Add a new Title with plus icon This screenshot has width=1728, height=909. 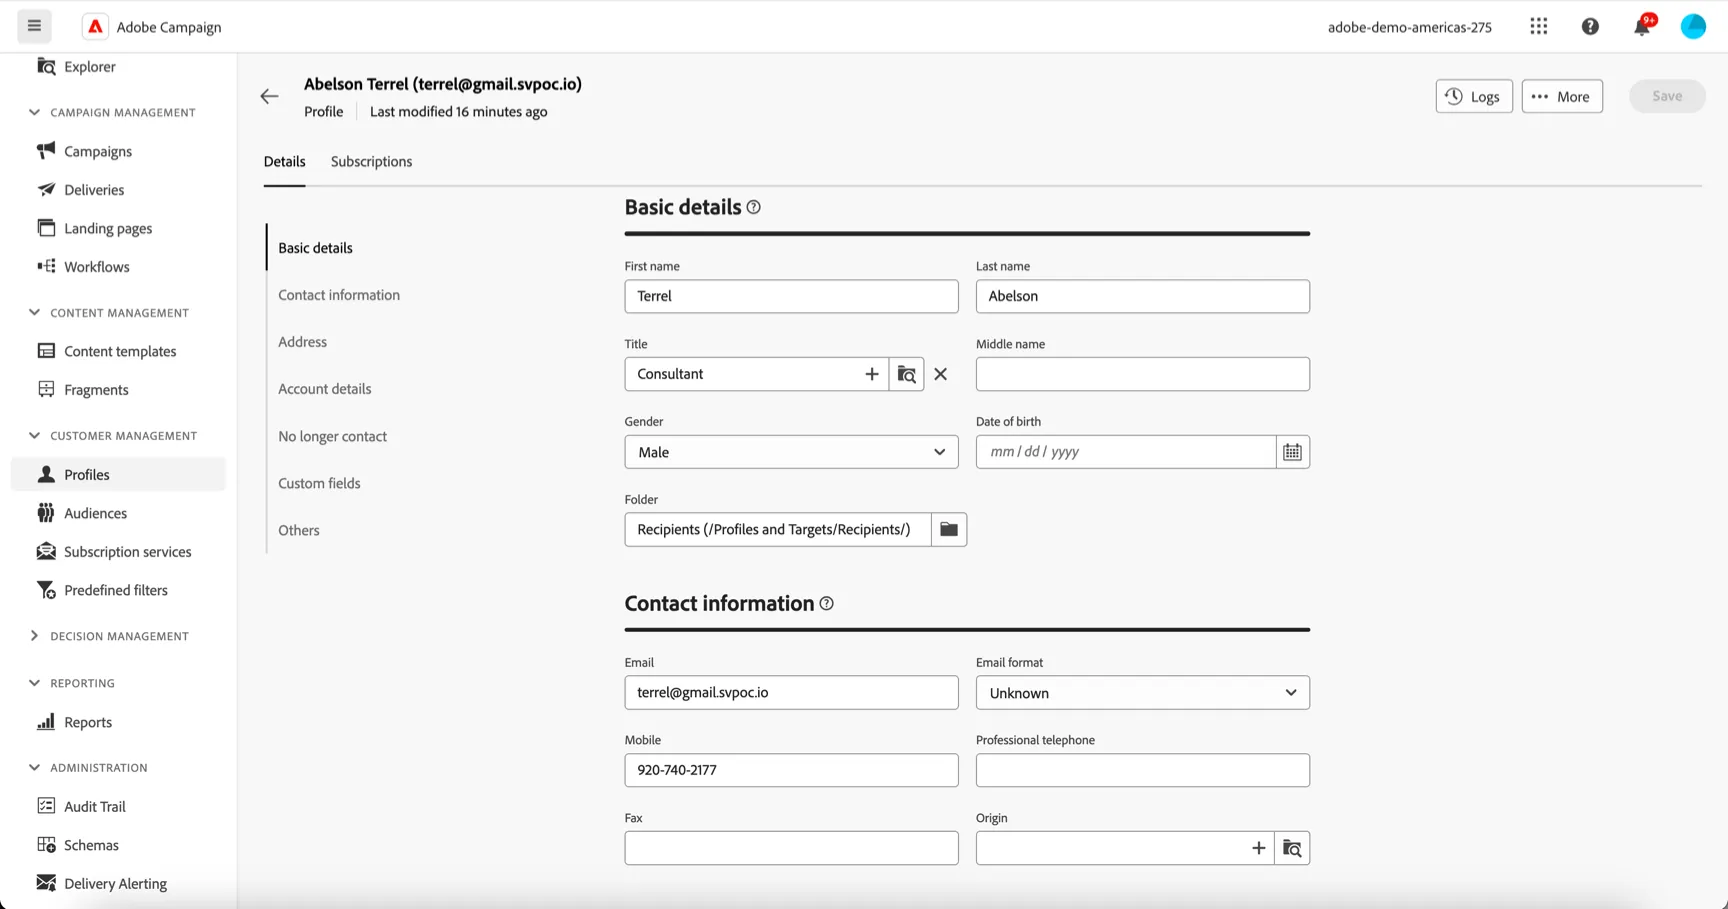872,374
